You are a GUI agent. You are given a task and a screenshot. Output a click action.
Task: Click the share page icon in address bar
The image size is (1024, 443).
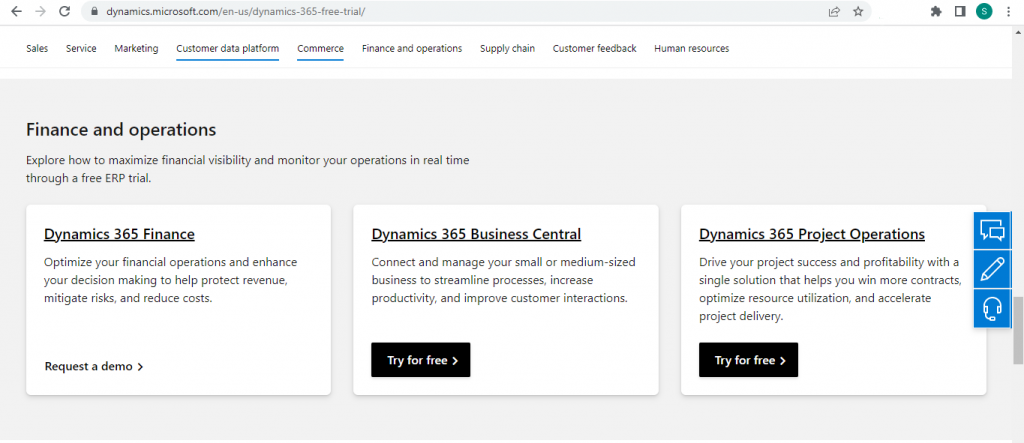(x=834, y=12)
